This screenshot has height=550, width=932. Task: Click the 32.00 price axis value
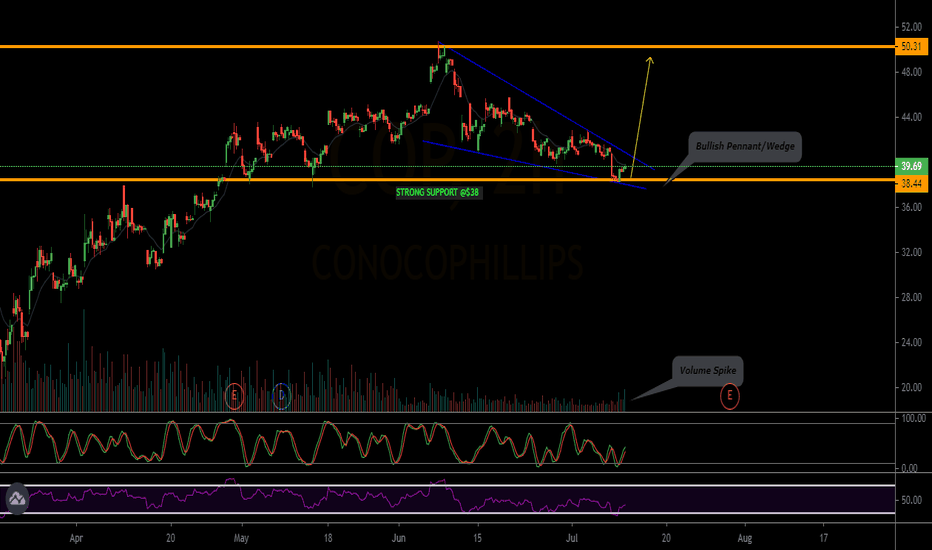click(911, 252)
